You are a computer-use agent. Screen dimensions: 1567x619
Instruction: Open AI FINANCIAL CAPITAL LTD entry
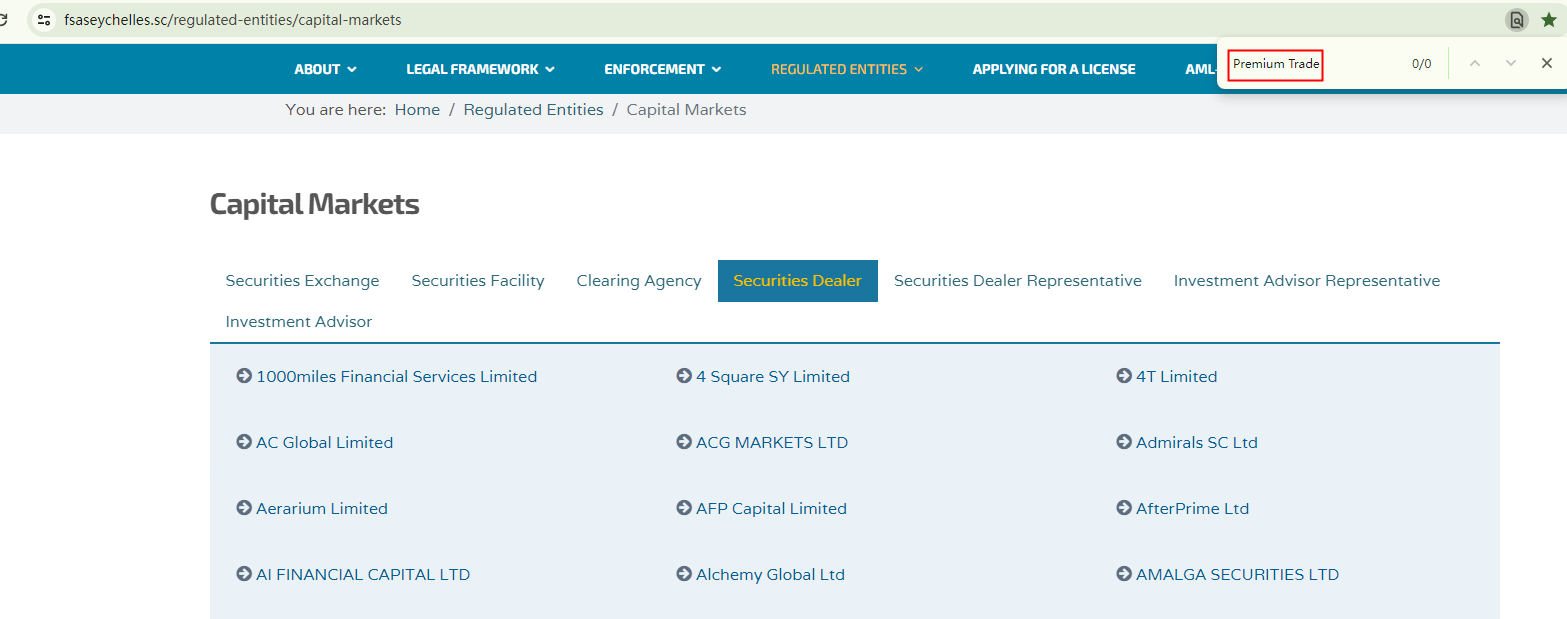click(x=362, y=575)
